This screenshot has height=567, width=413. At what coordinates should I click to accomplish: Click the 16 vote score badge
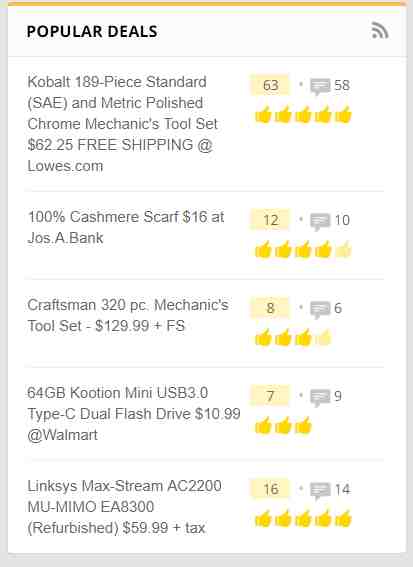(x=270, y=489)
